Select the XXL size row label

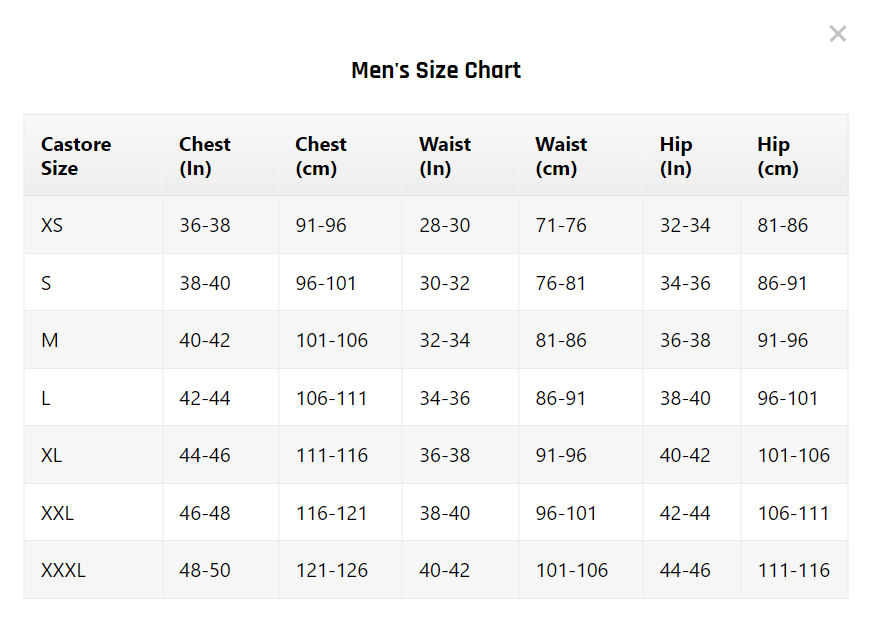(x=58, y=513)
